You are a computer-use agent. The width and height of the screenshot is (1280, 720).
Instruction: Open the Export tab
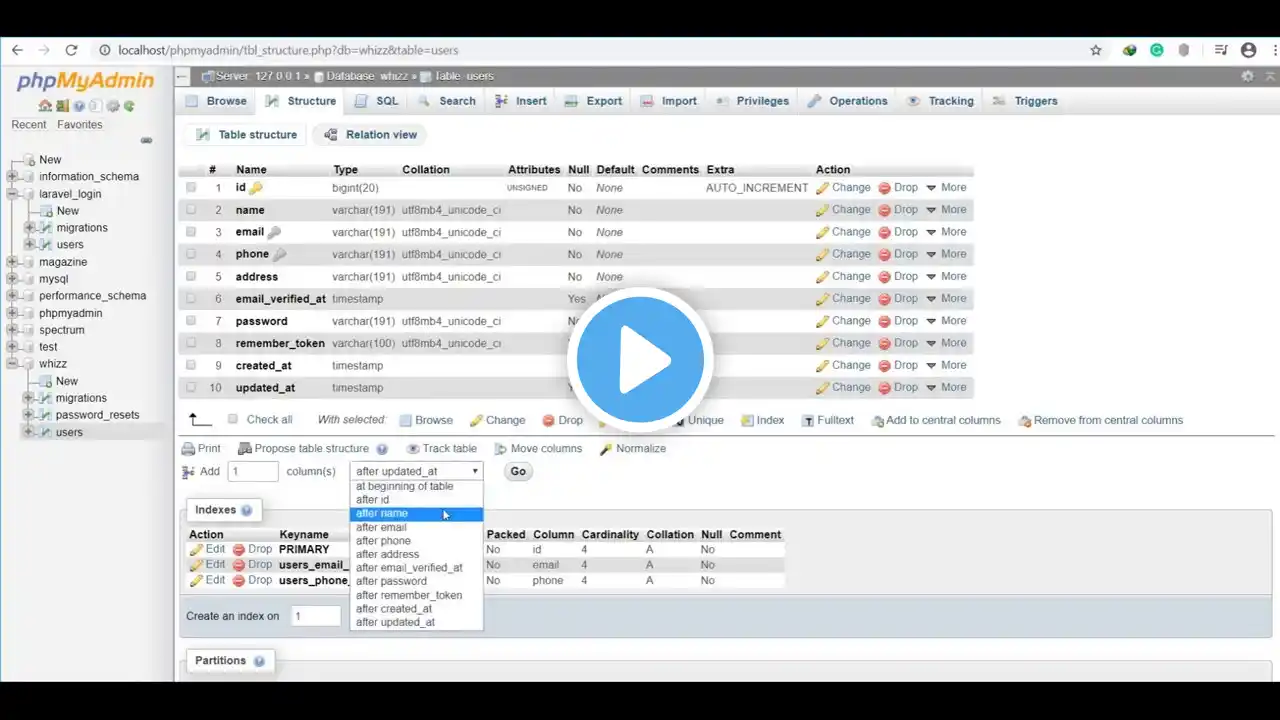593,101
